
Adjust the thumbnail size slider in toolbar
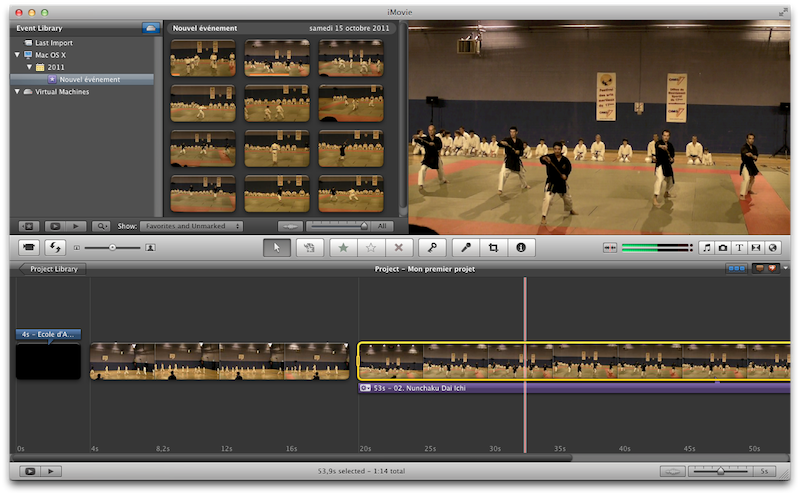(x=112, y=248)
